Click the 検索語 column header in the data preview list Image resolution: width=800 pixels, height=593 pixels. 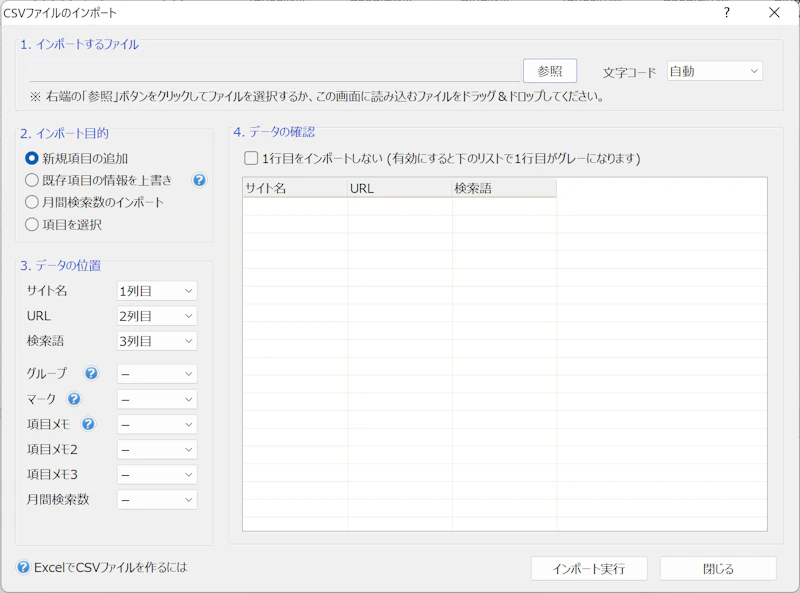click(504, 188)
